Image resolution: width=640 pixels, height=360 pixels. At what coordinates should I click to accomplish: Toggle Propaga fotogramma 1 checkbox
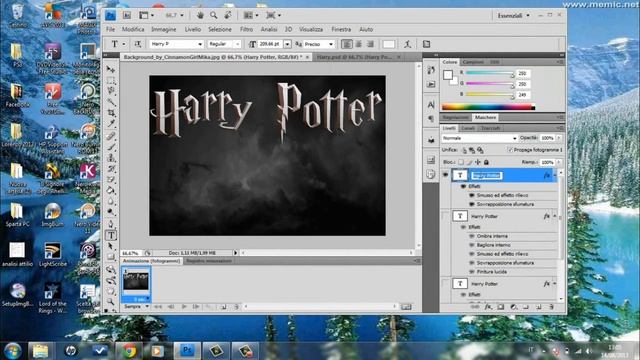(510, 150)
